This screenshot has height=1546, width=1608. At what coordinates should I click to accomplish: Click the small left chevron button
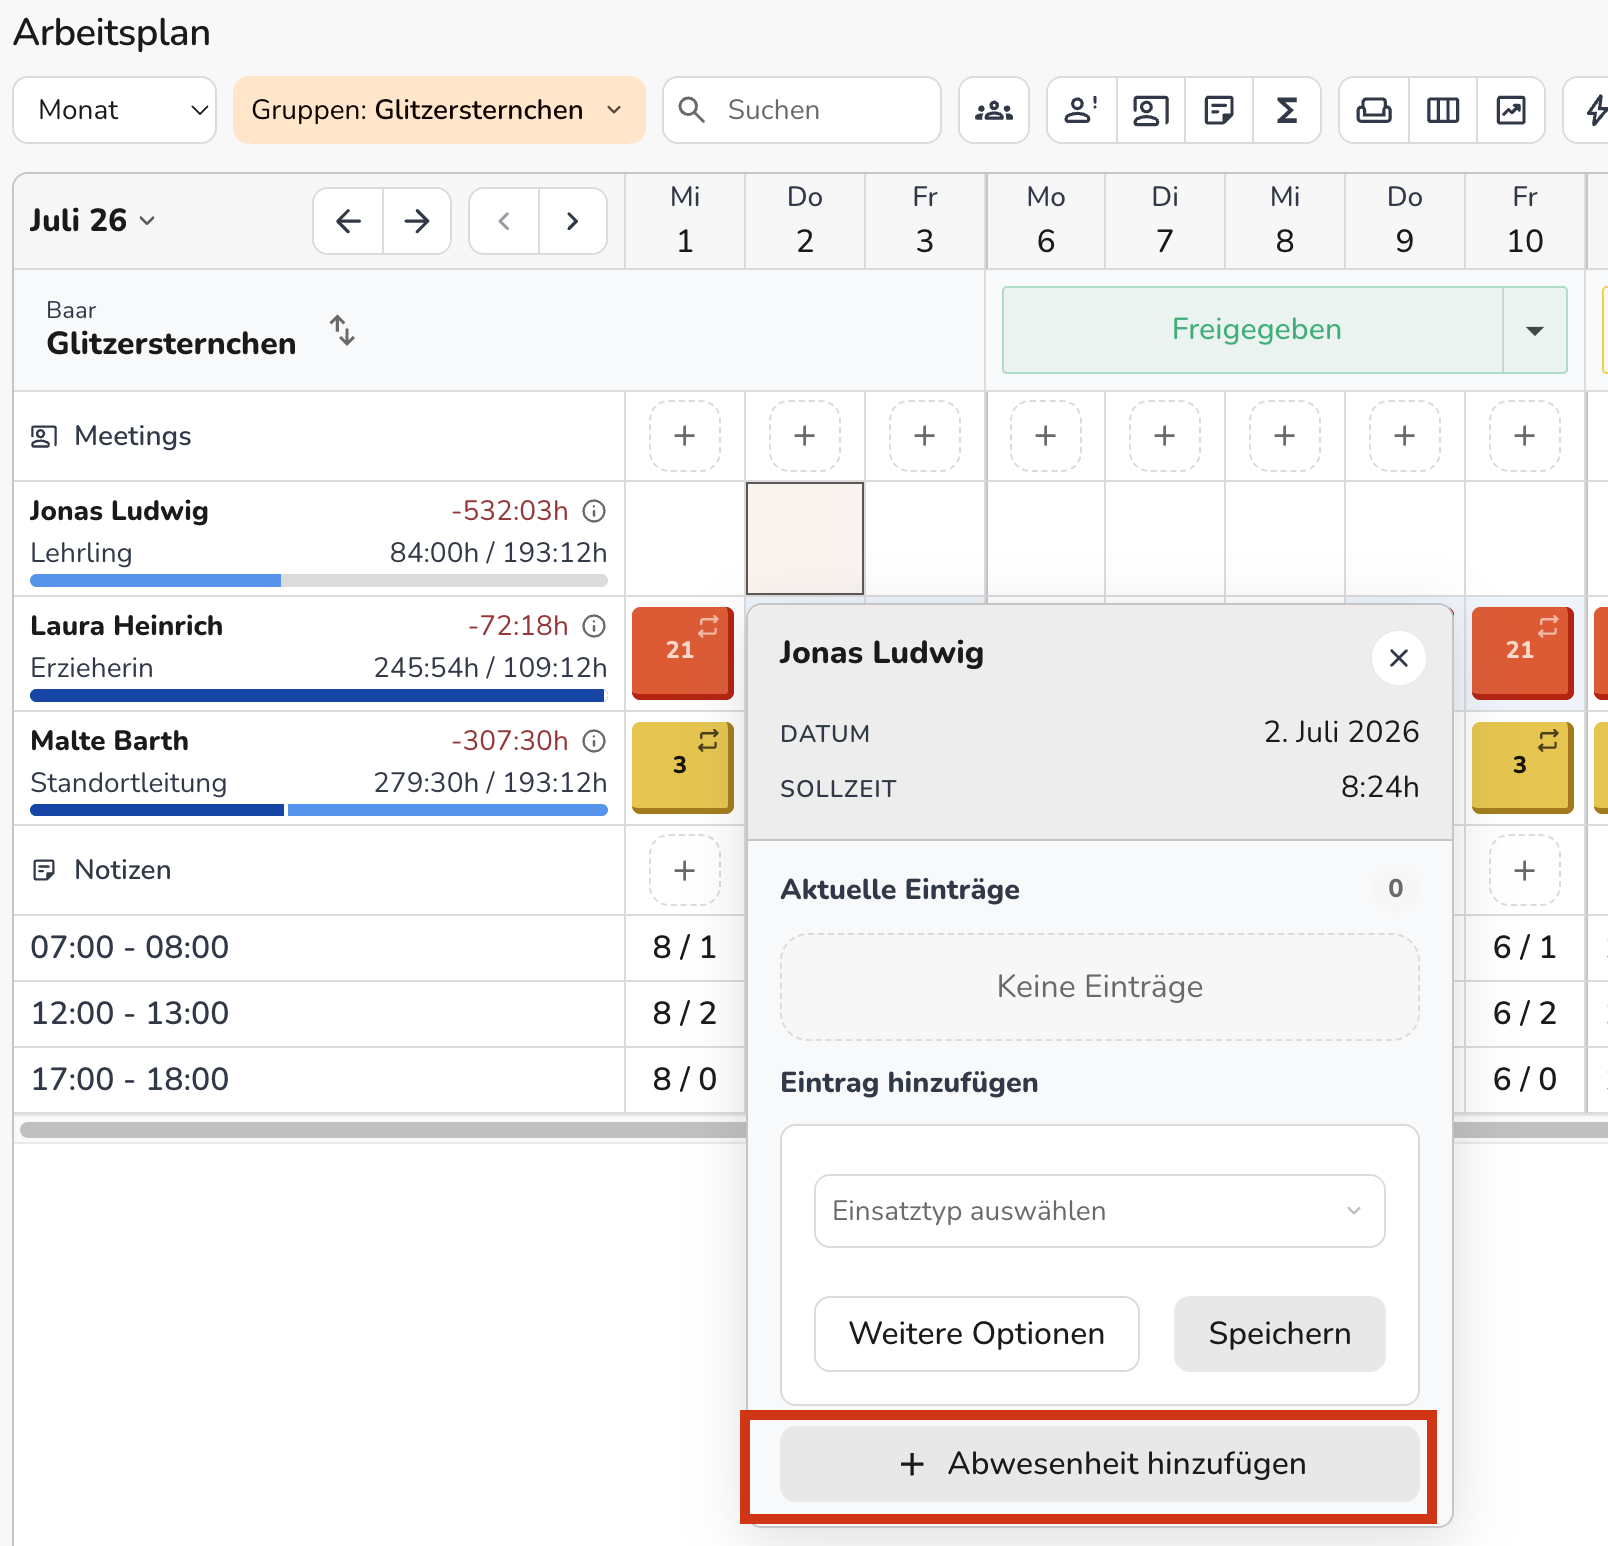coord(504,221)
